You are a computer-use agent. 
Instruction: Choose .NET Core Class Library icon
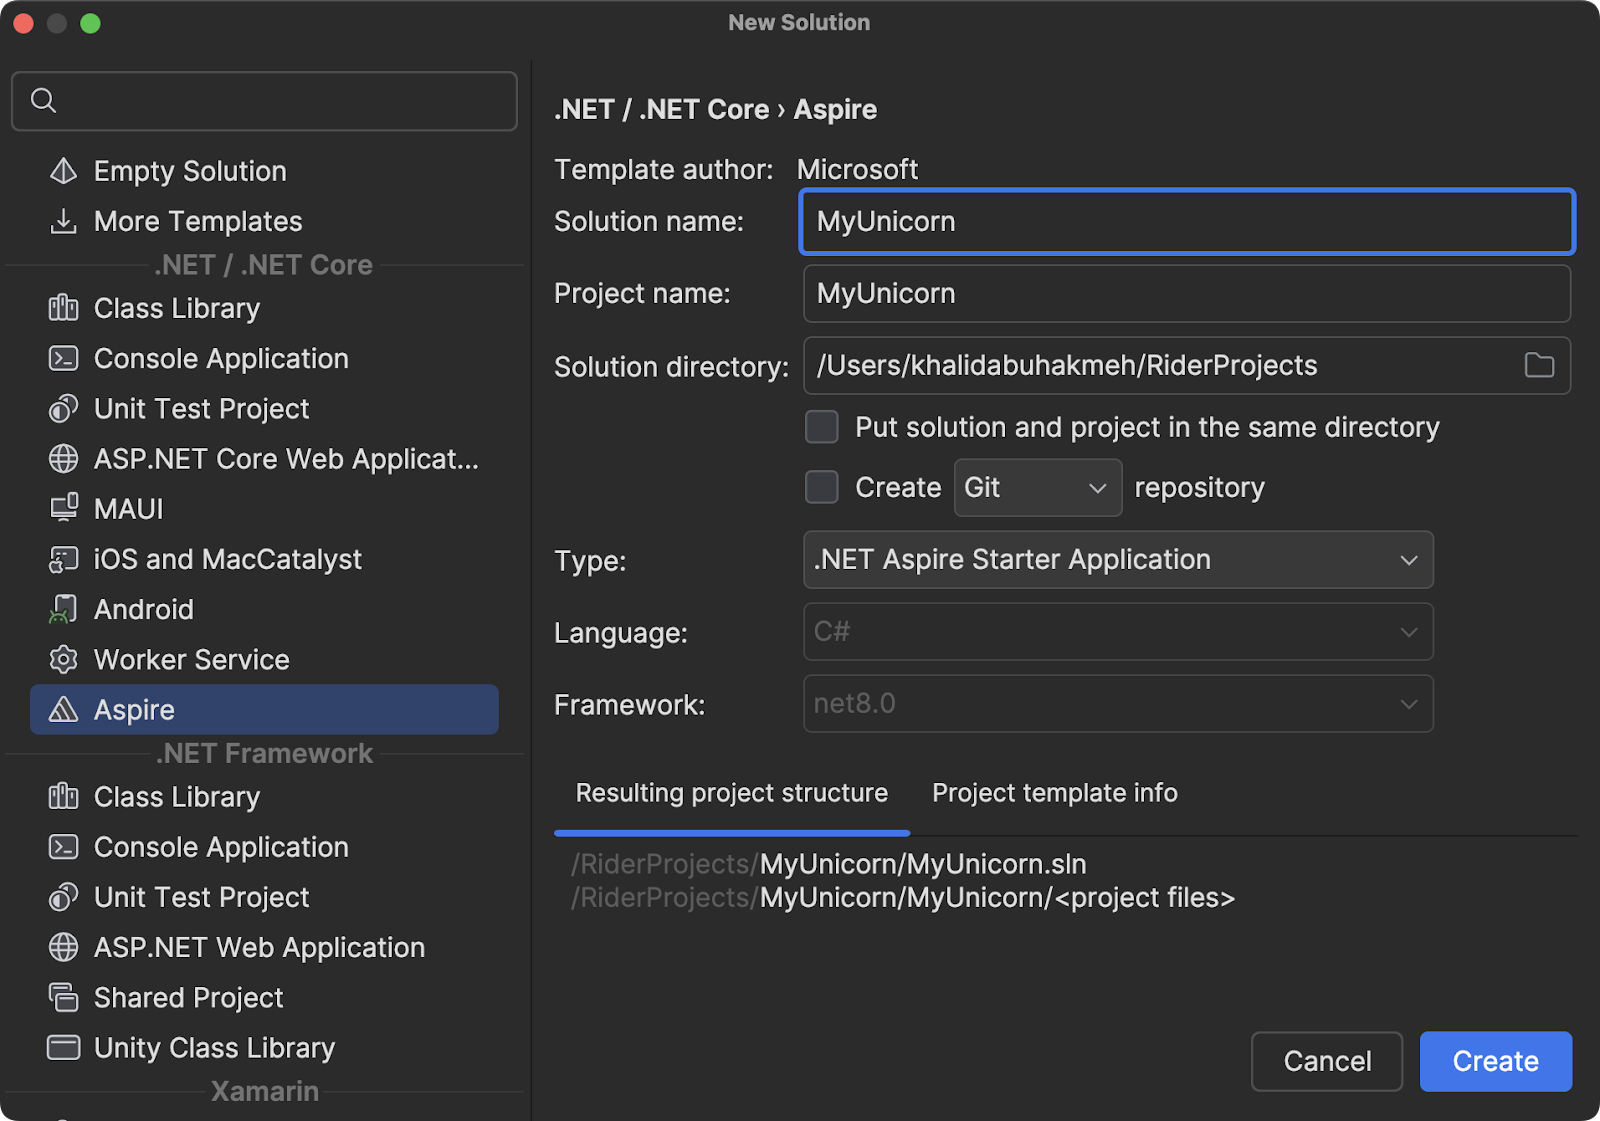point(63,308)
